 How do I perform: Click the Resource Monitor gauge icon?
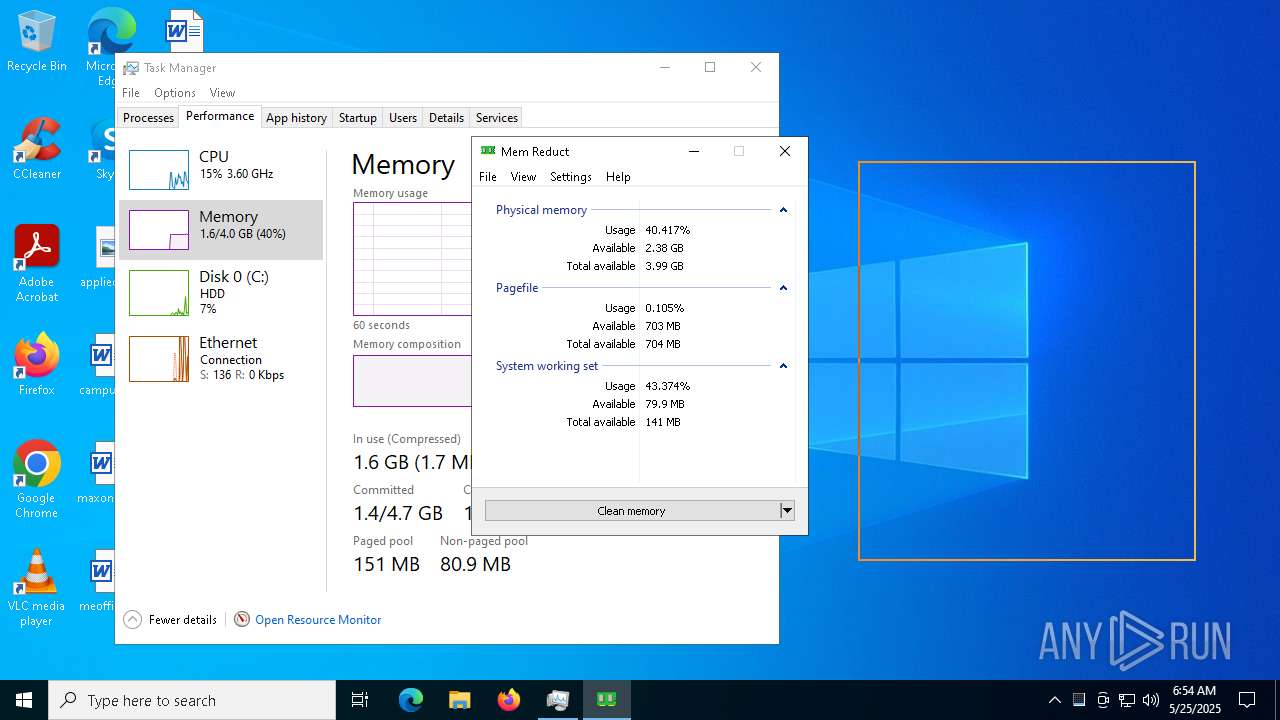point(241,619)
